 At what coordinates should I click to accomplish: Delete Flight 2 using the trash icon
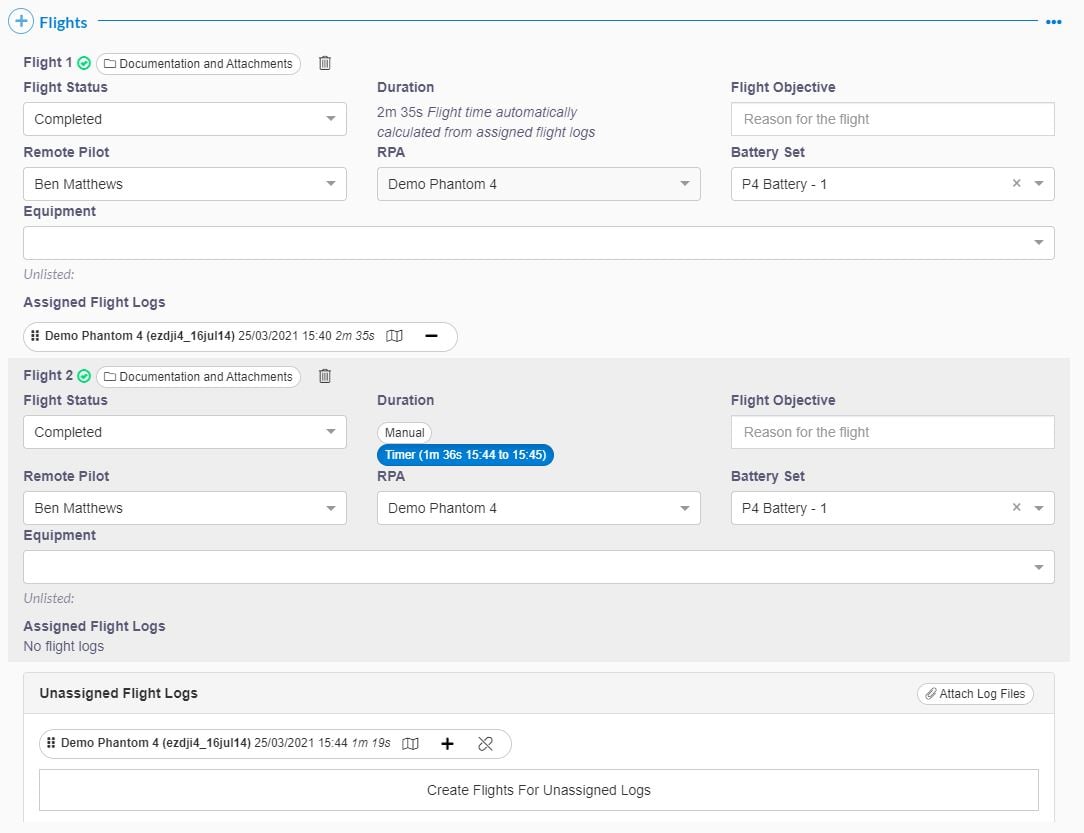(325, 376)
